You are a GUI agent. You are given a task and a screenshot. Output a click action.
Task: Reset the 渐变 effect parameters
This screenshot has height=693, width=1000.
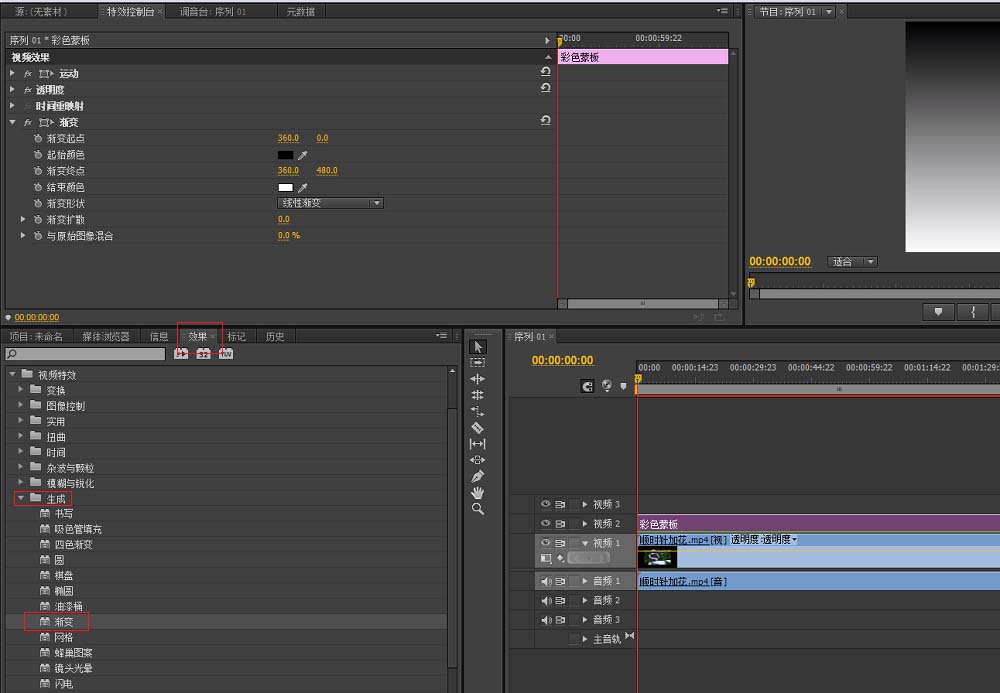coord(545,120)
